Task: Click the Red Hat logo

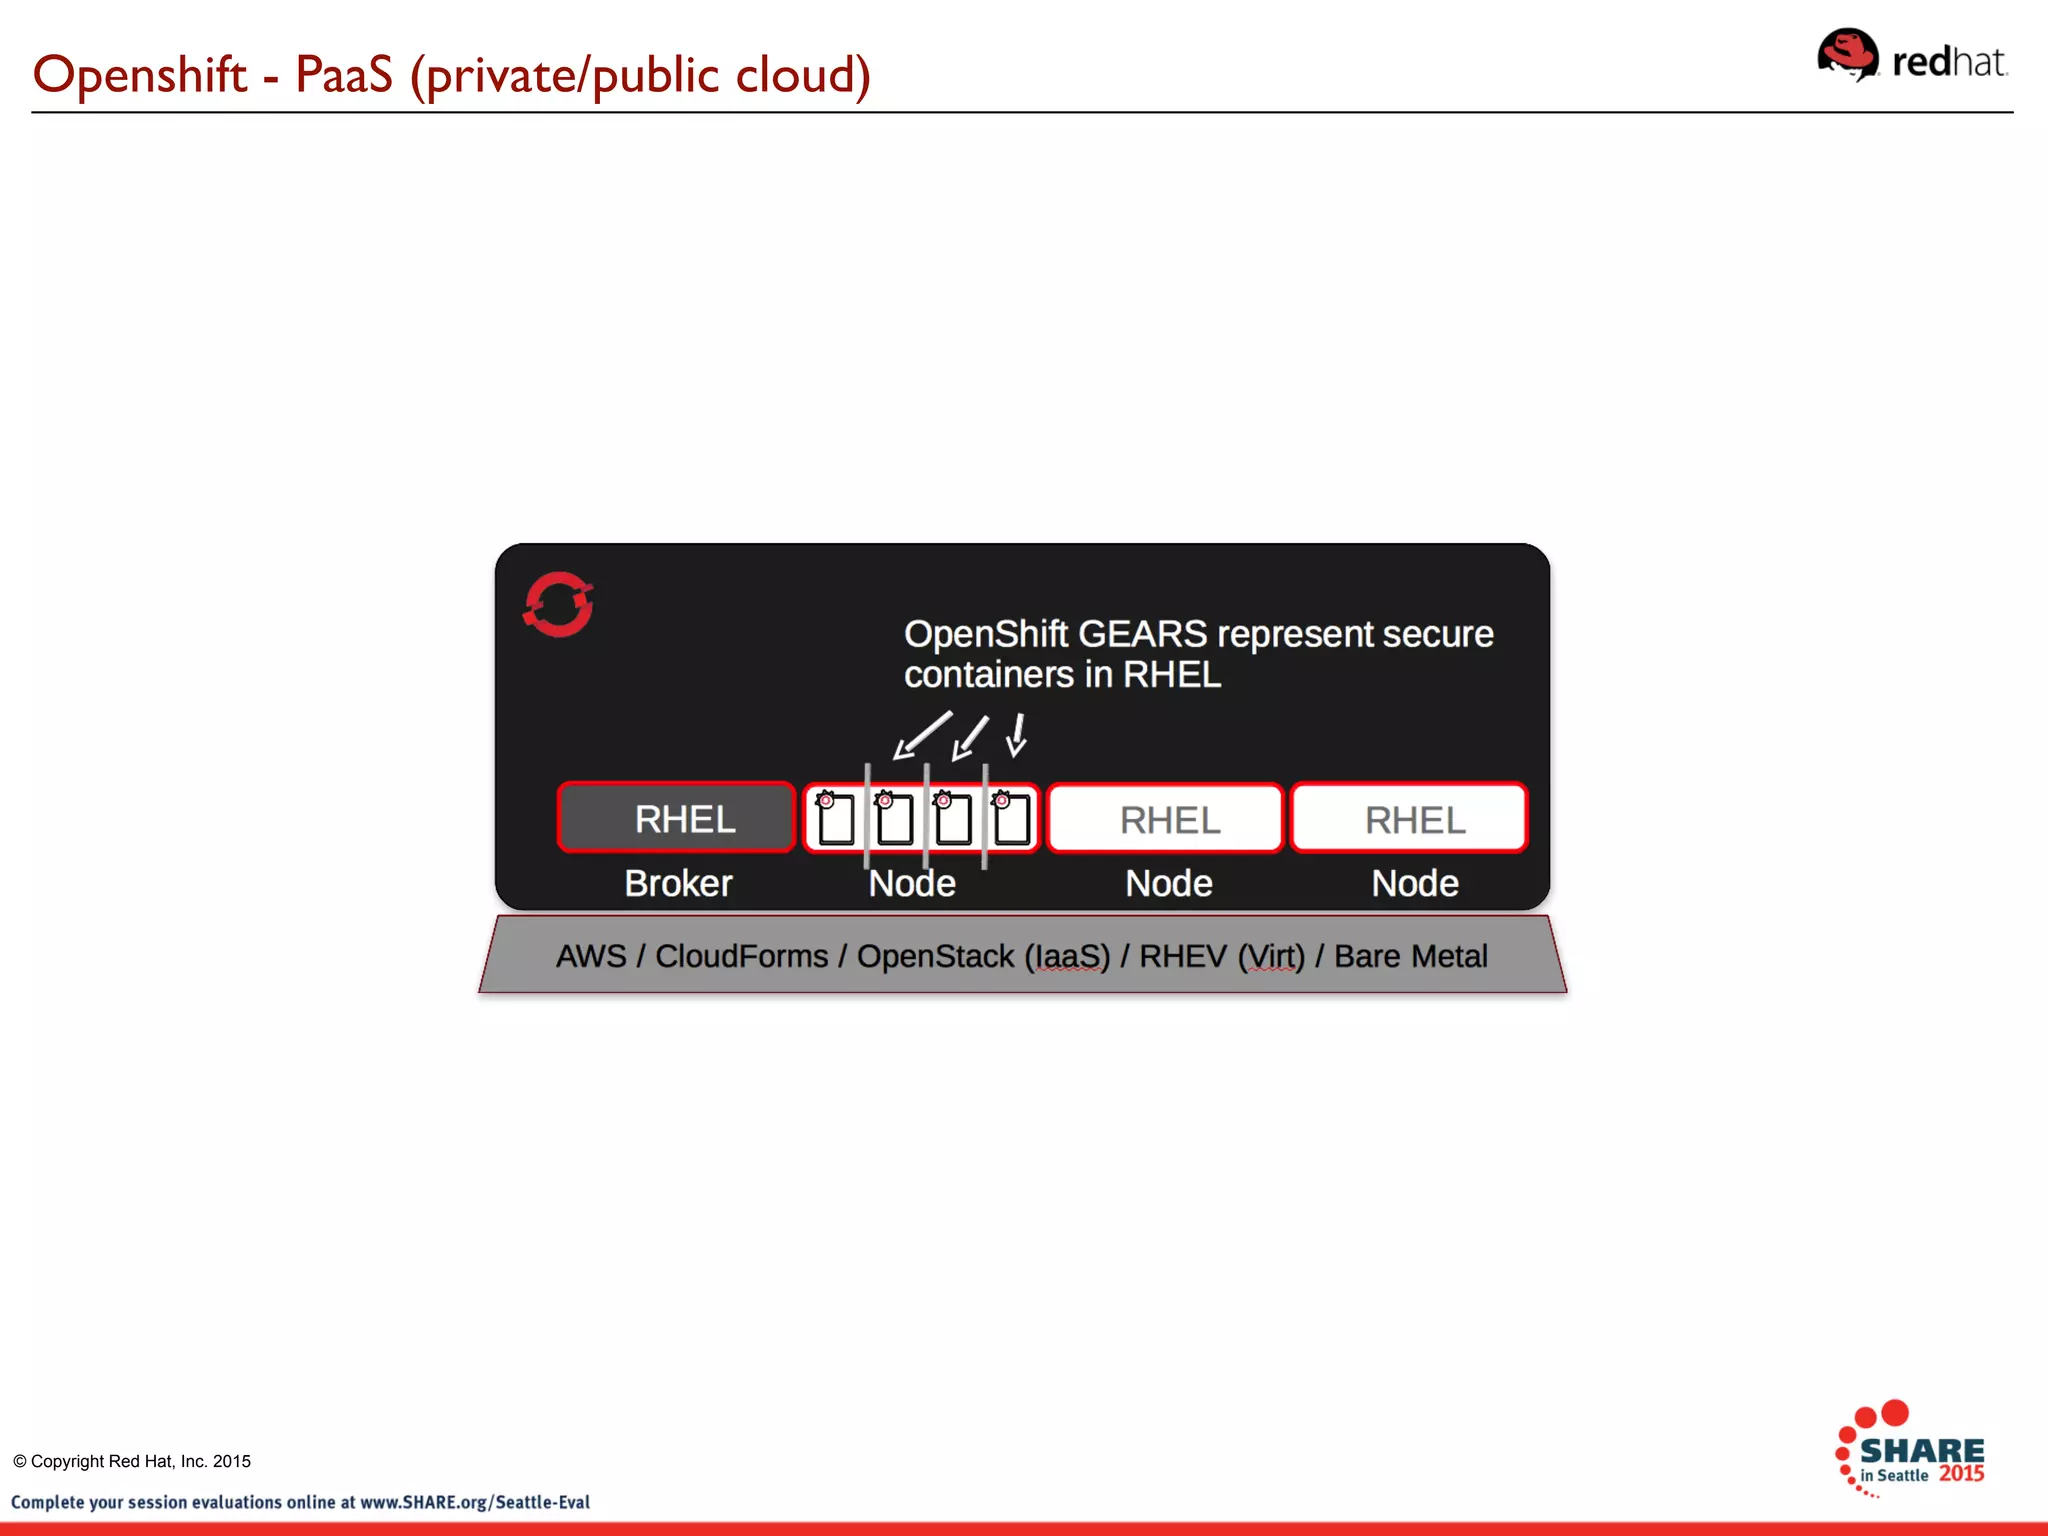Action: click(x=1912, y=56)
